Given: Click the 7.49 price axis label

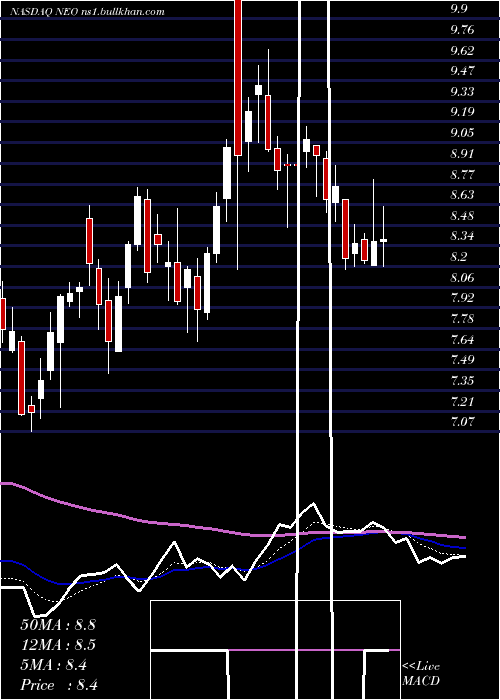Looking at the screenshot, I should click(x=462, y=360).
